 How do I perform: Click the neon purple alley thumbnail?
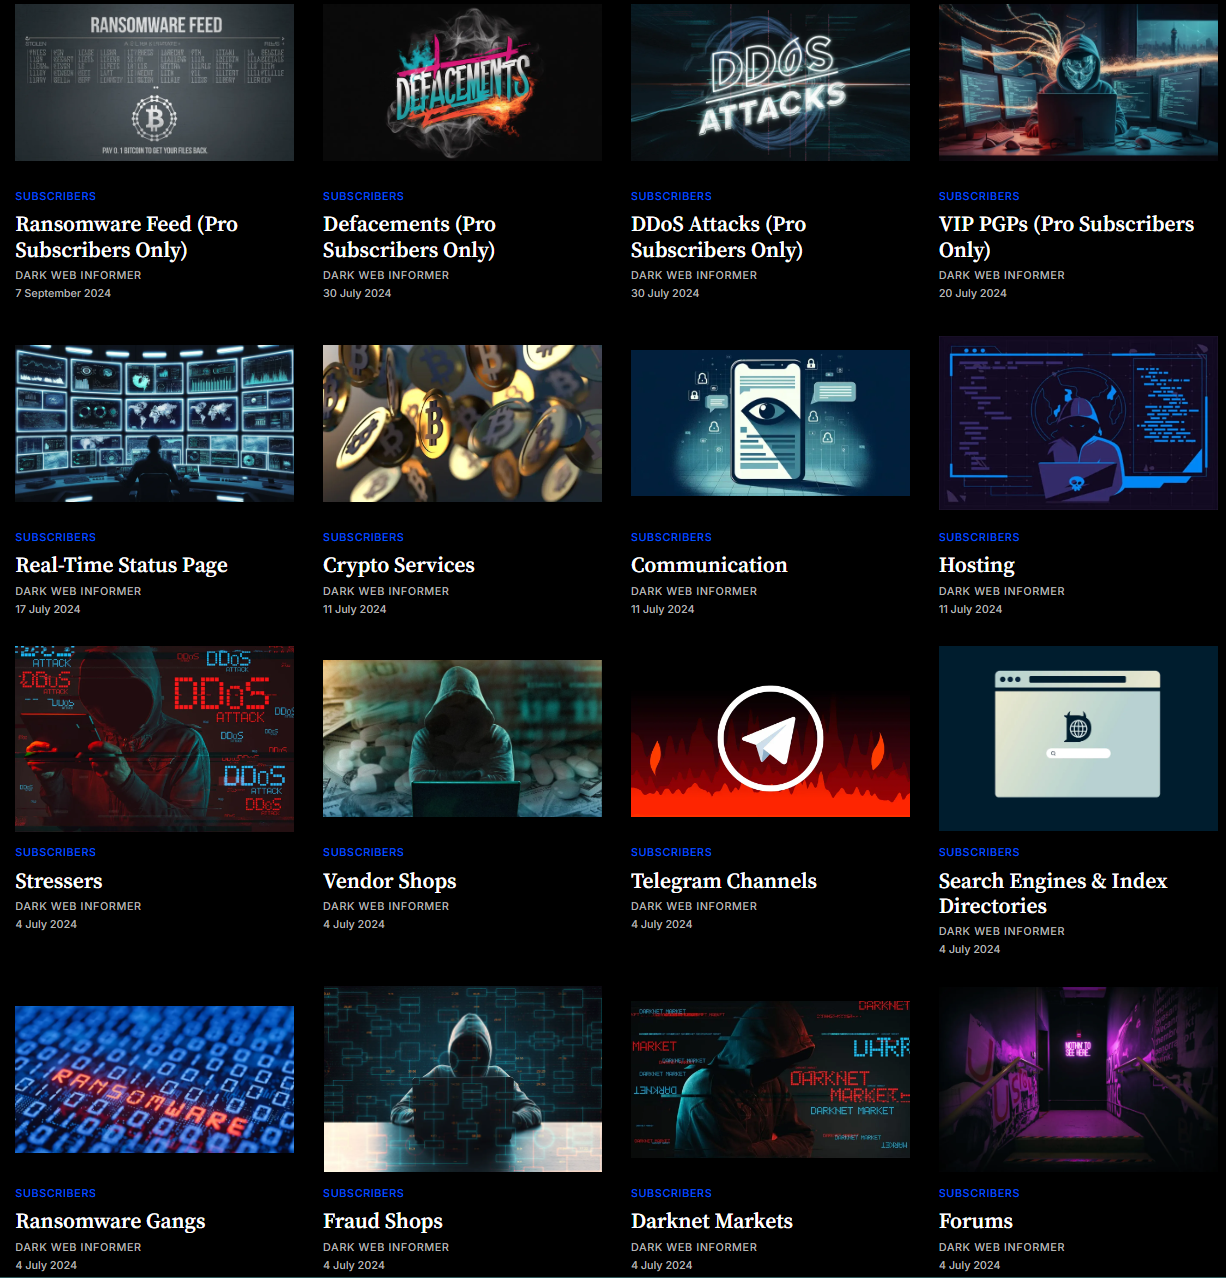point(1077,1079)
